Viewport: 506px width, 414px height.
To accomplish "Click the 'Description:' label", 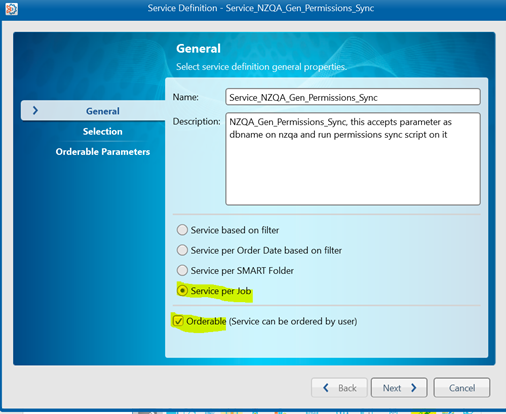I will pos(196,122).
